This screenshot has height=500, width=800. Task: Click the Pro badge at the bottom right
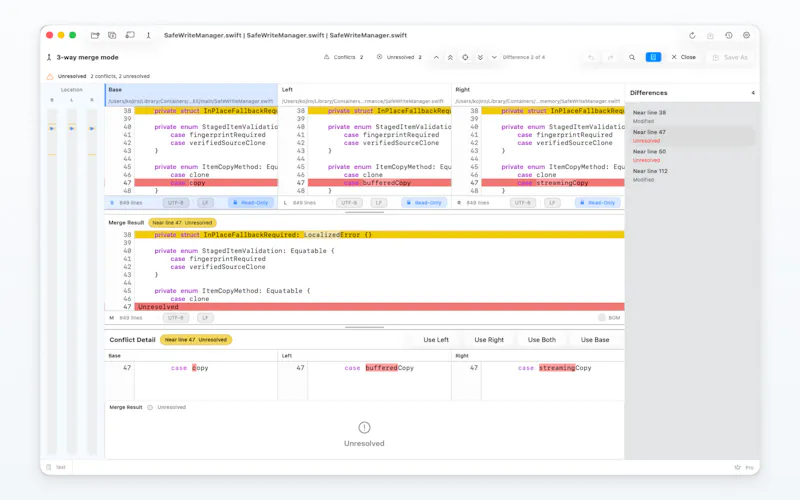(x=744, y=467)
